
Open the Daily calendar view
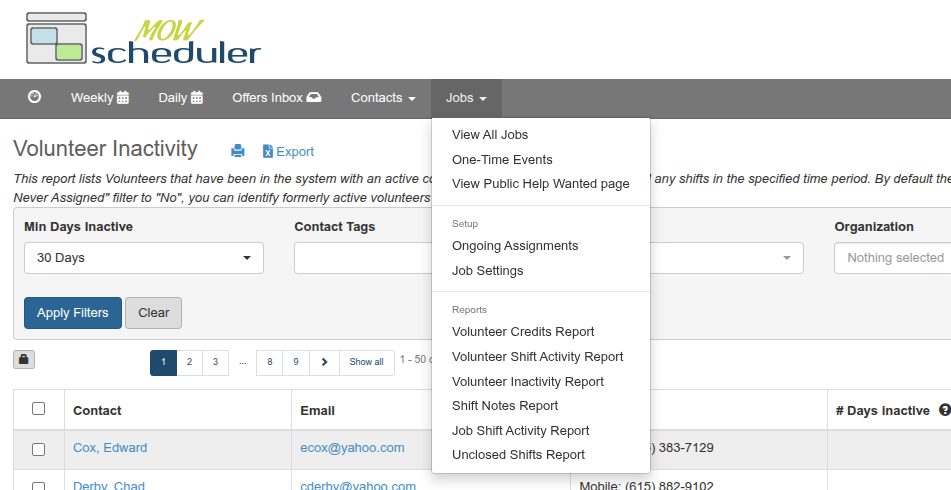181,98
